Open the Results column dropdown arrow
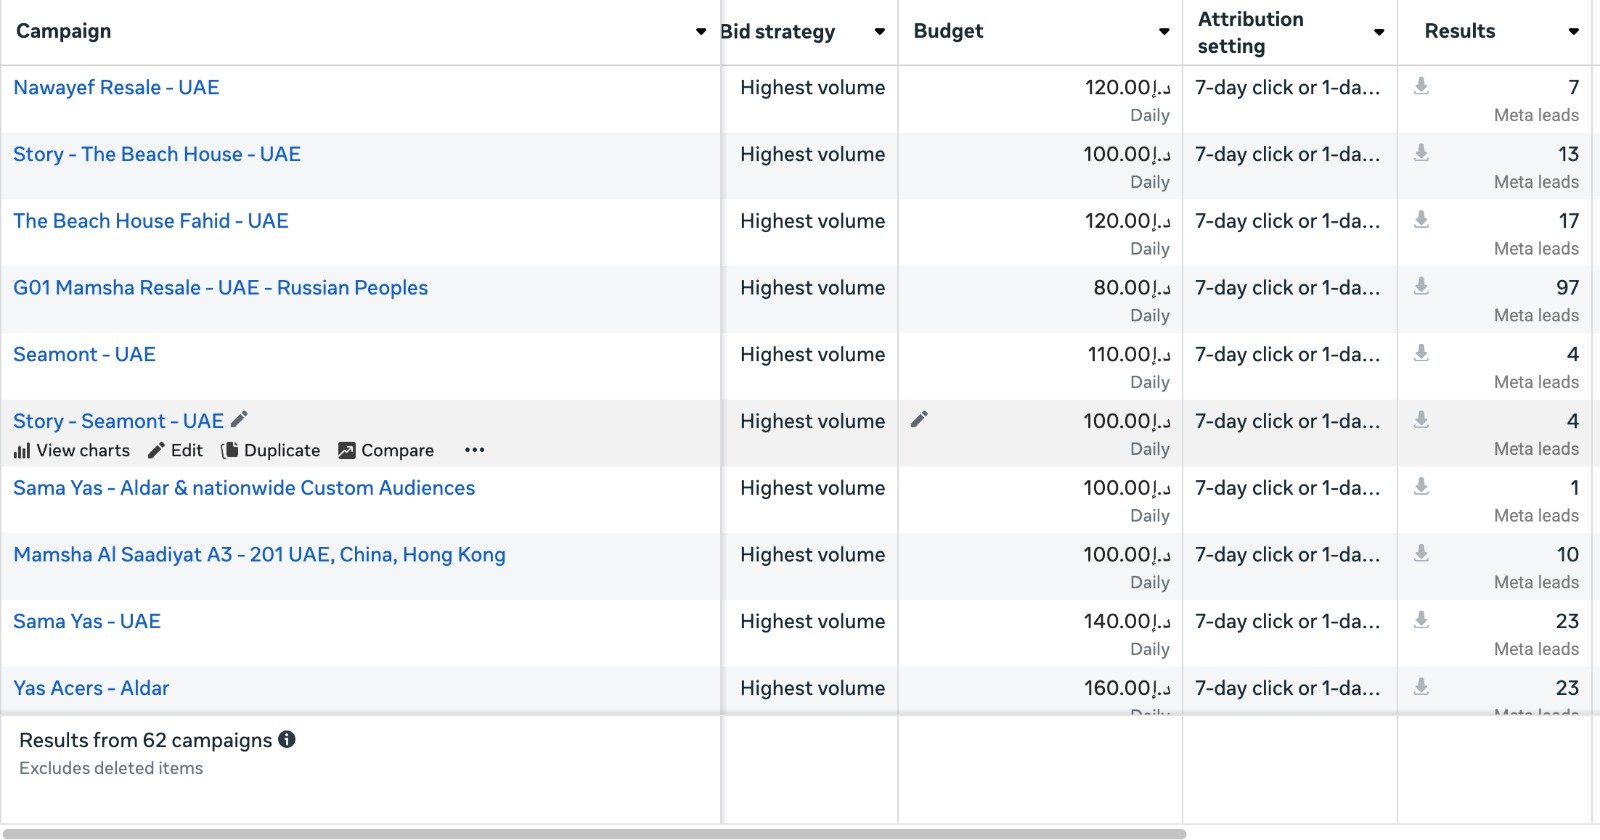The image size is (1600, 840). [1574, 32]
